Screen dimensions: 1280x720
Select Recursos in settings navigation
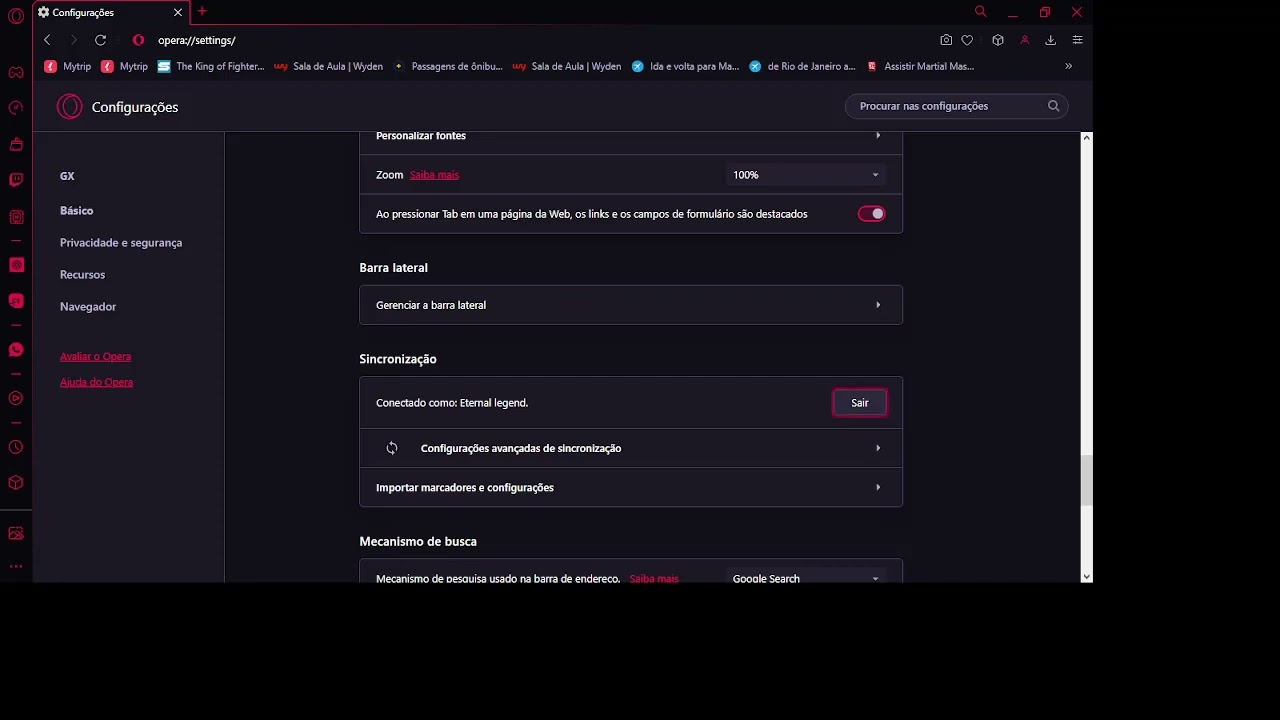pos(82,275)
